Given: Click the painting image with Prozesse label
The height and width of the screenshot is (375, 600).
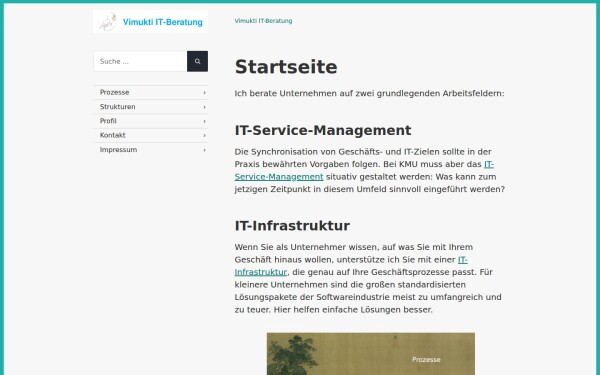Looking at the screenshot, I should tap(371, 354).
